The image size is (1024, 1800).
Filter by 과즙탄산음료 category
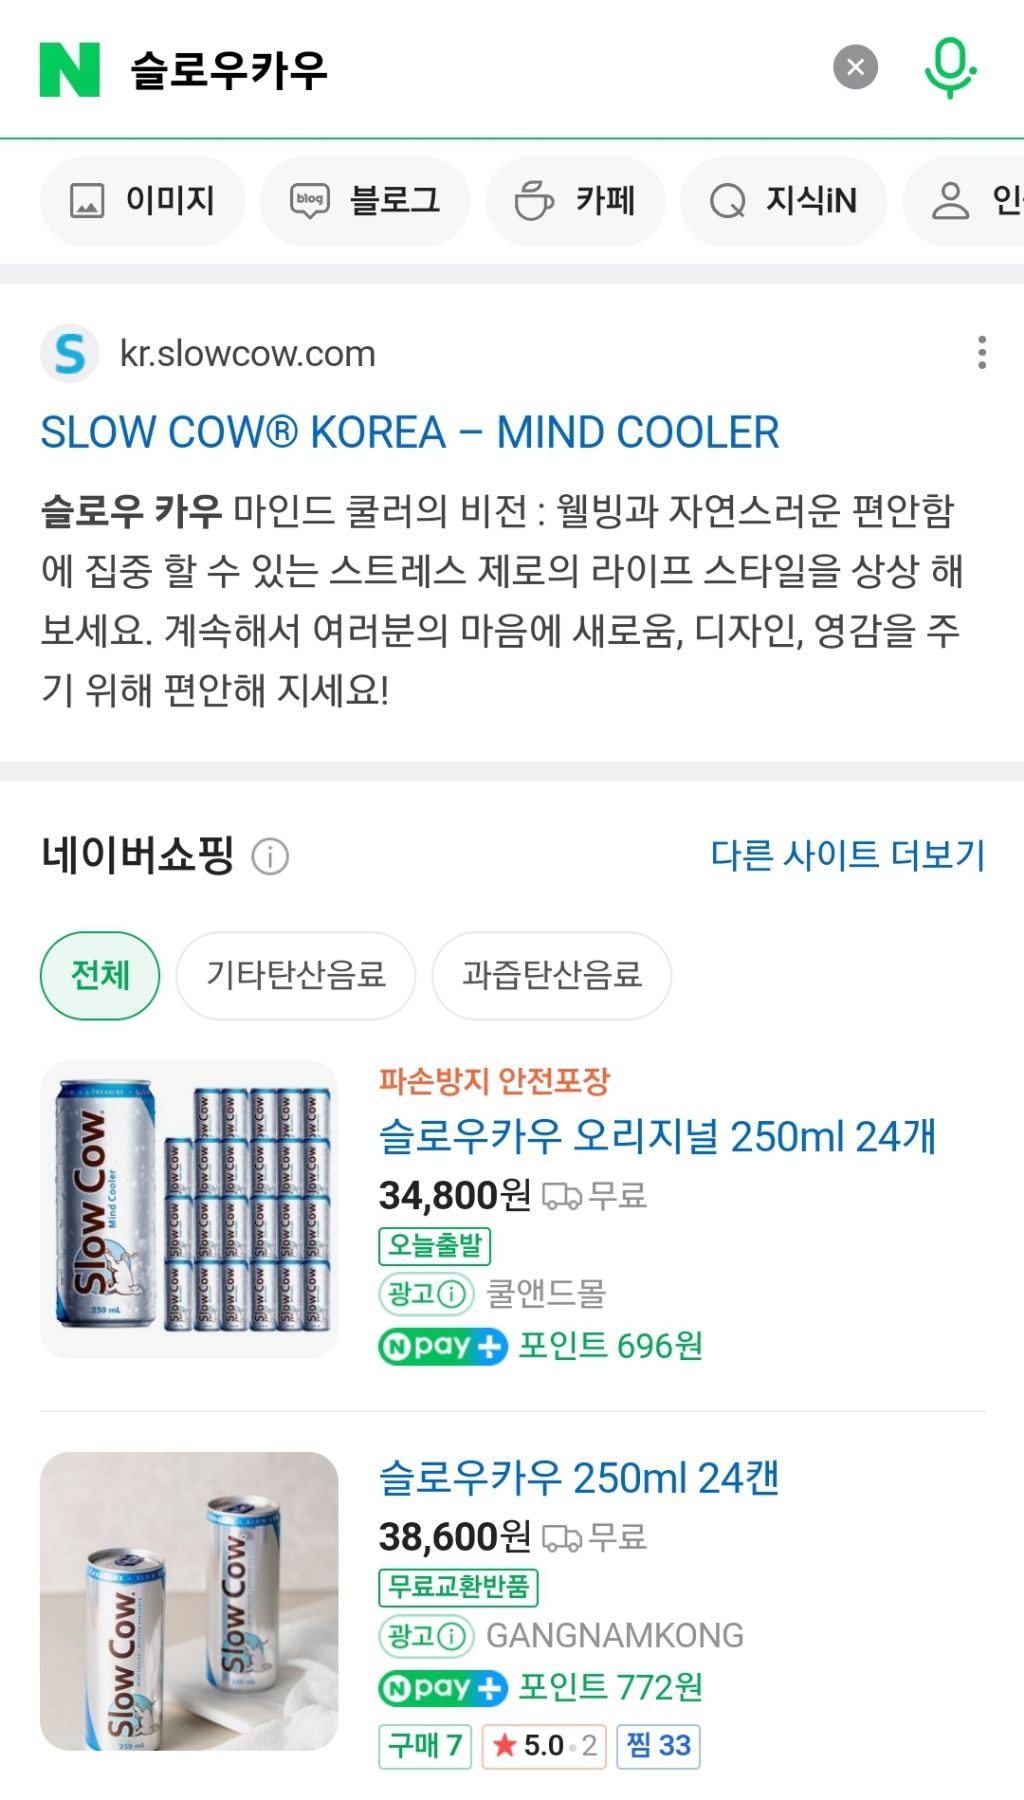point(551,975)
